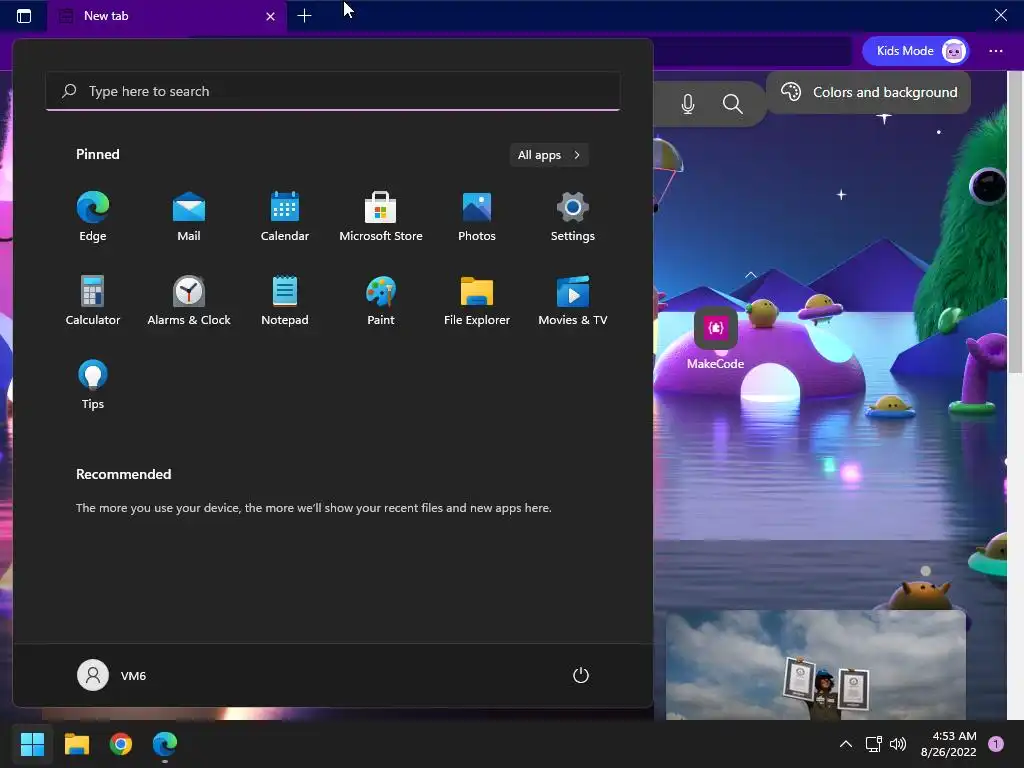Click the Start menu search field
The image size is (1024, 768).
pyautogui.click(x=332, y=91)
